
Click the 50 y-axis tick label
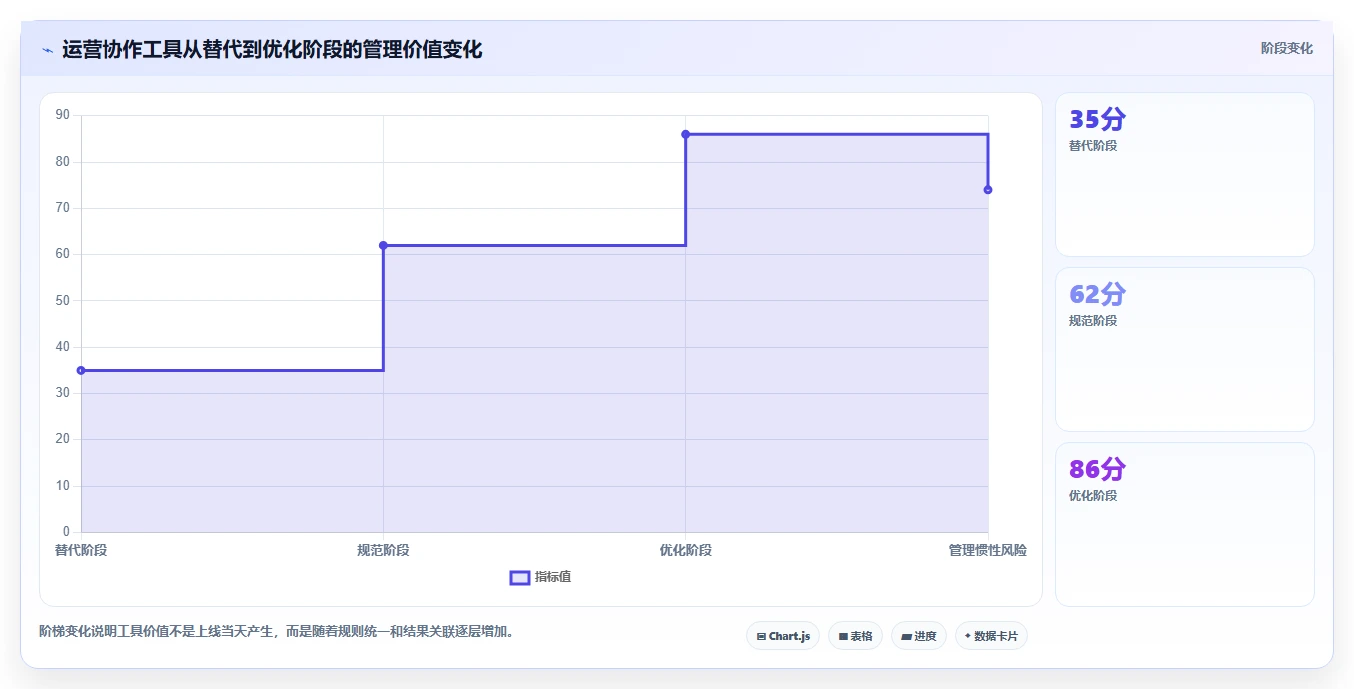[x=63, y=300]
